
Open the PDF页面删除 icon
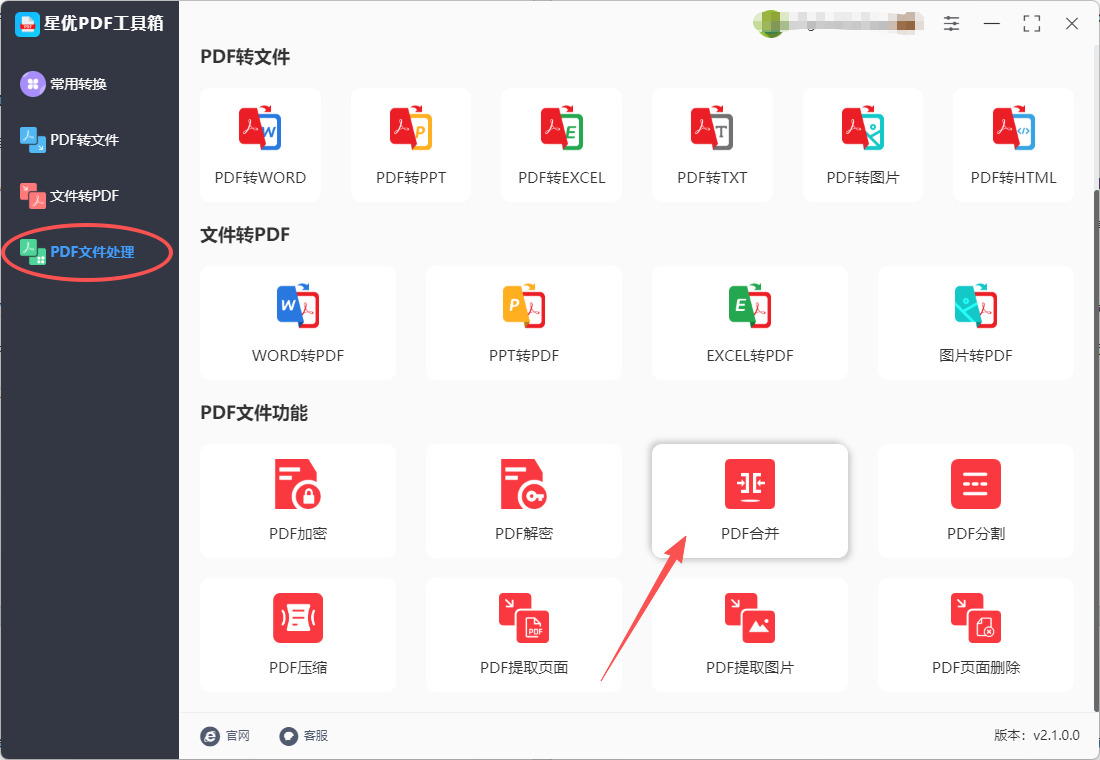976,618
